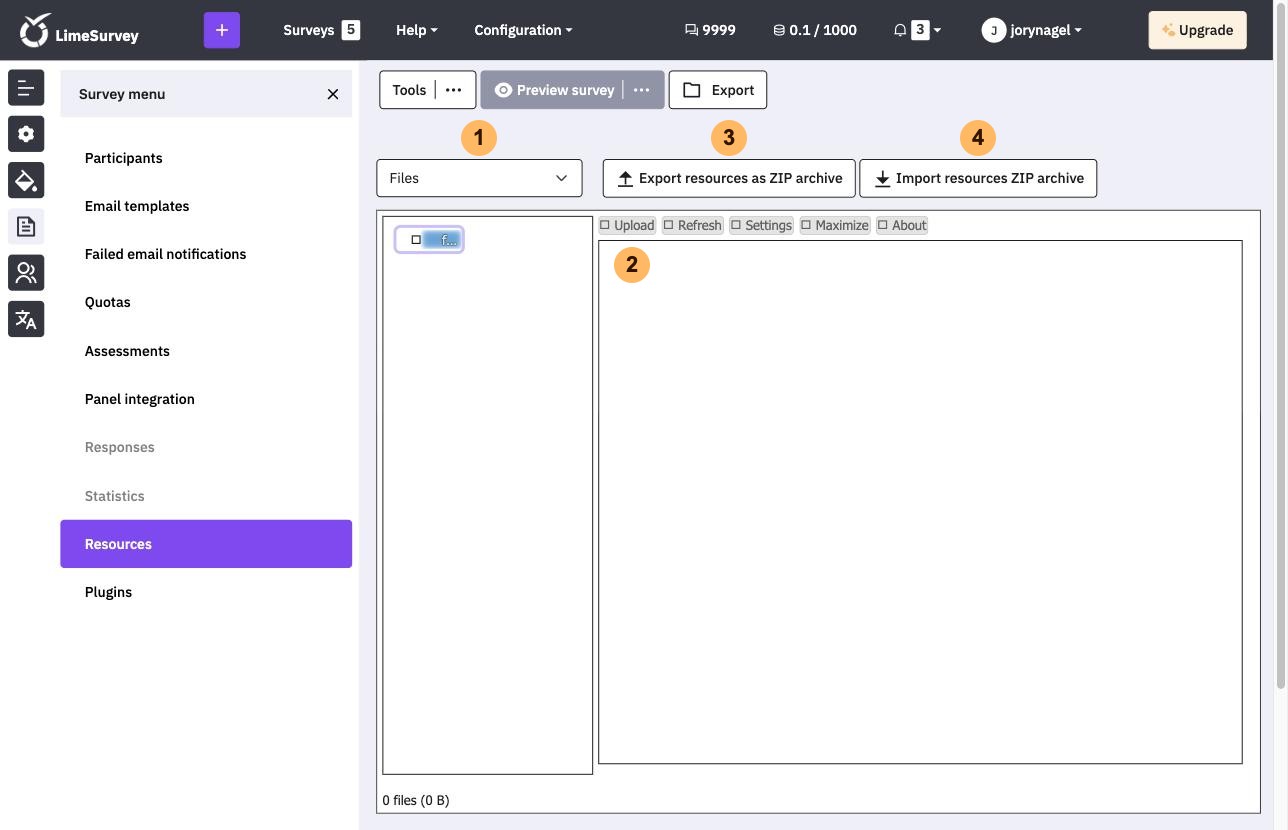
Task: Close the Survey menu panel
Action: 333,94
